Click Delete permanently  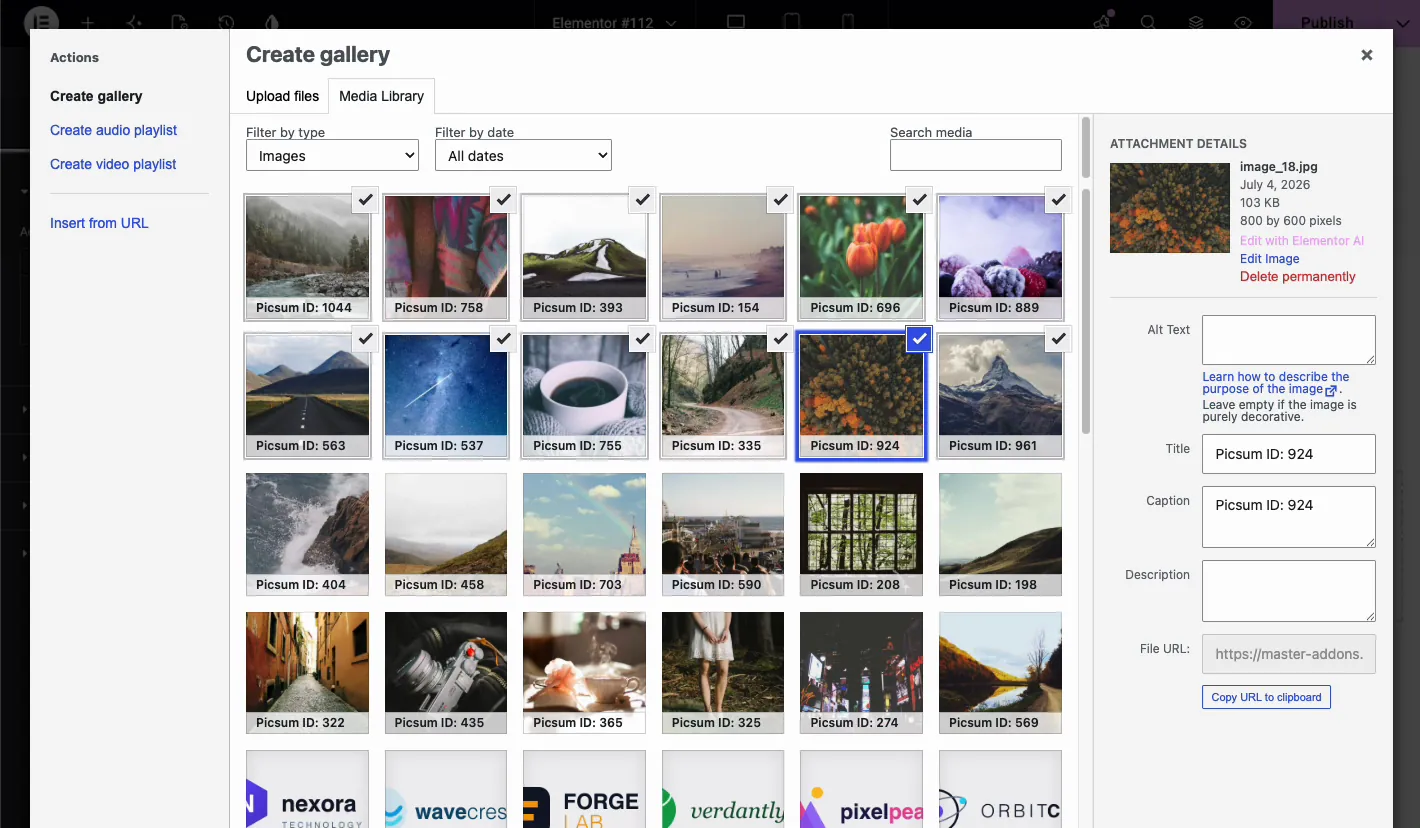(1298, 277)
